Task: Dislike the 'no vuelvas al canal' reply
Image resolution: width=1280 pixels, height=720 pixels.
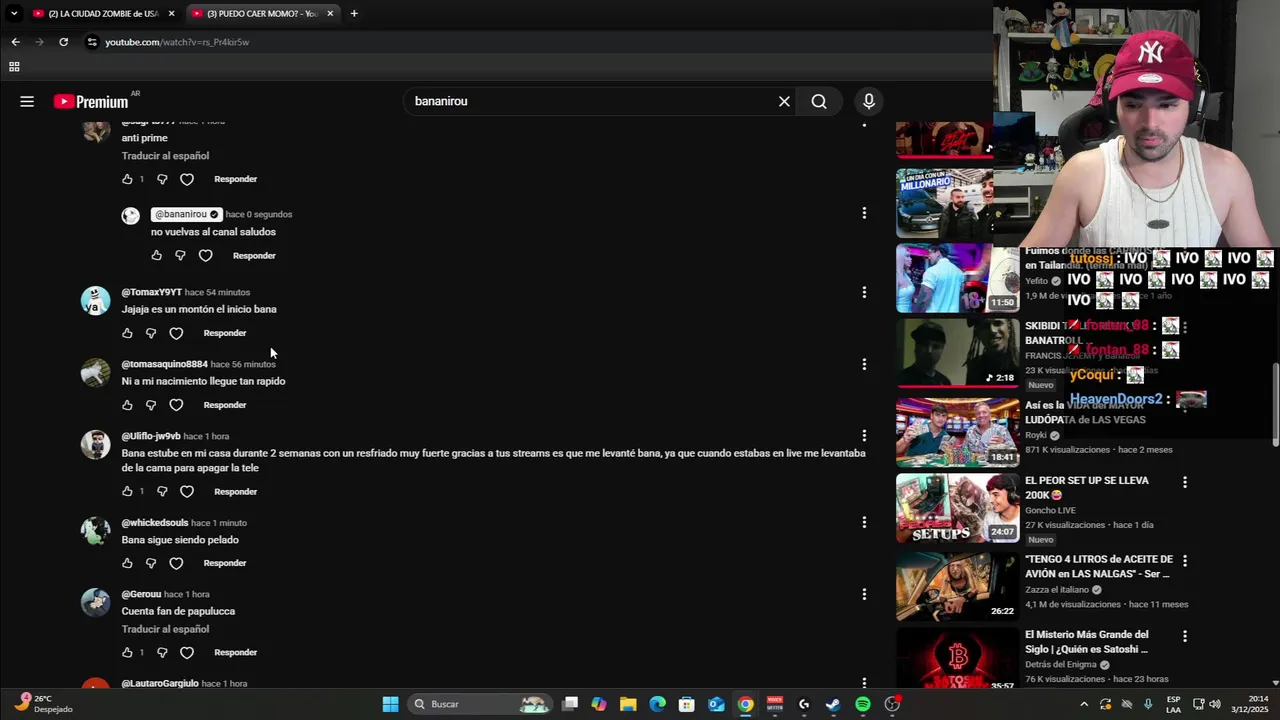Action: [180, 256]
